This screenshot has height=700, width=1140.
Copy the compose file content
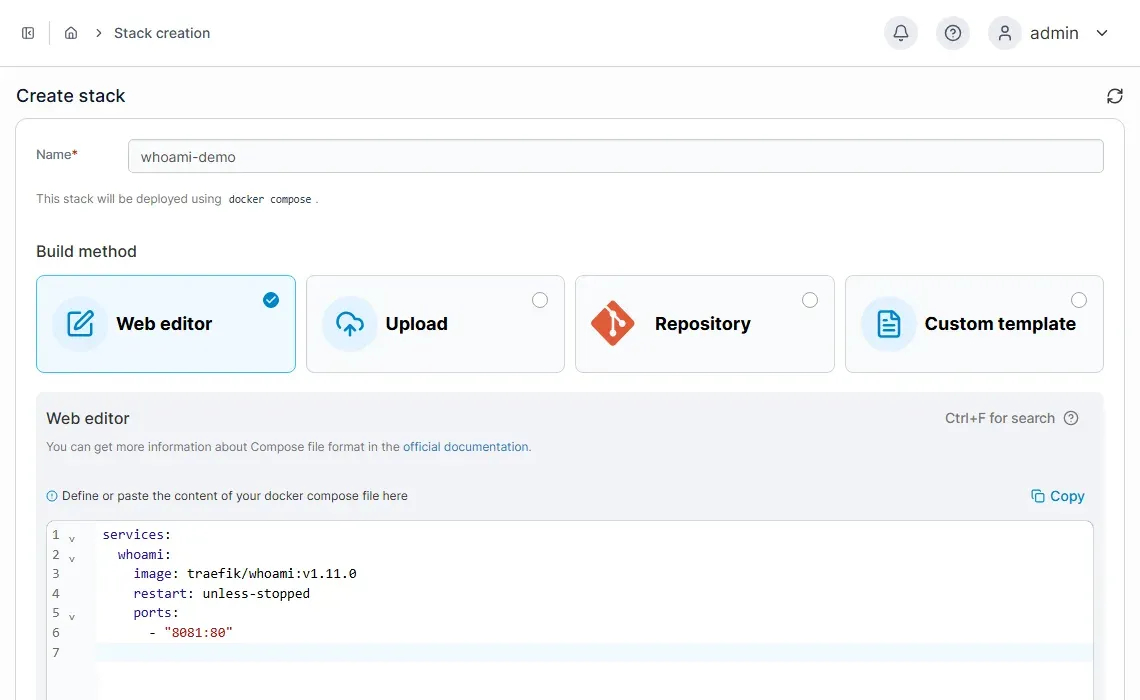pos(1058,496)
